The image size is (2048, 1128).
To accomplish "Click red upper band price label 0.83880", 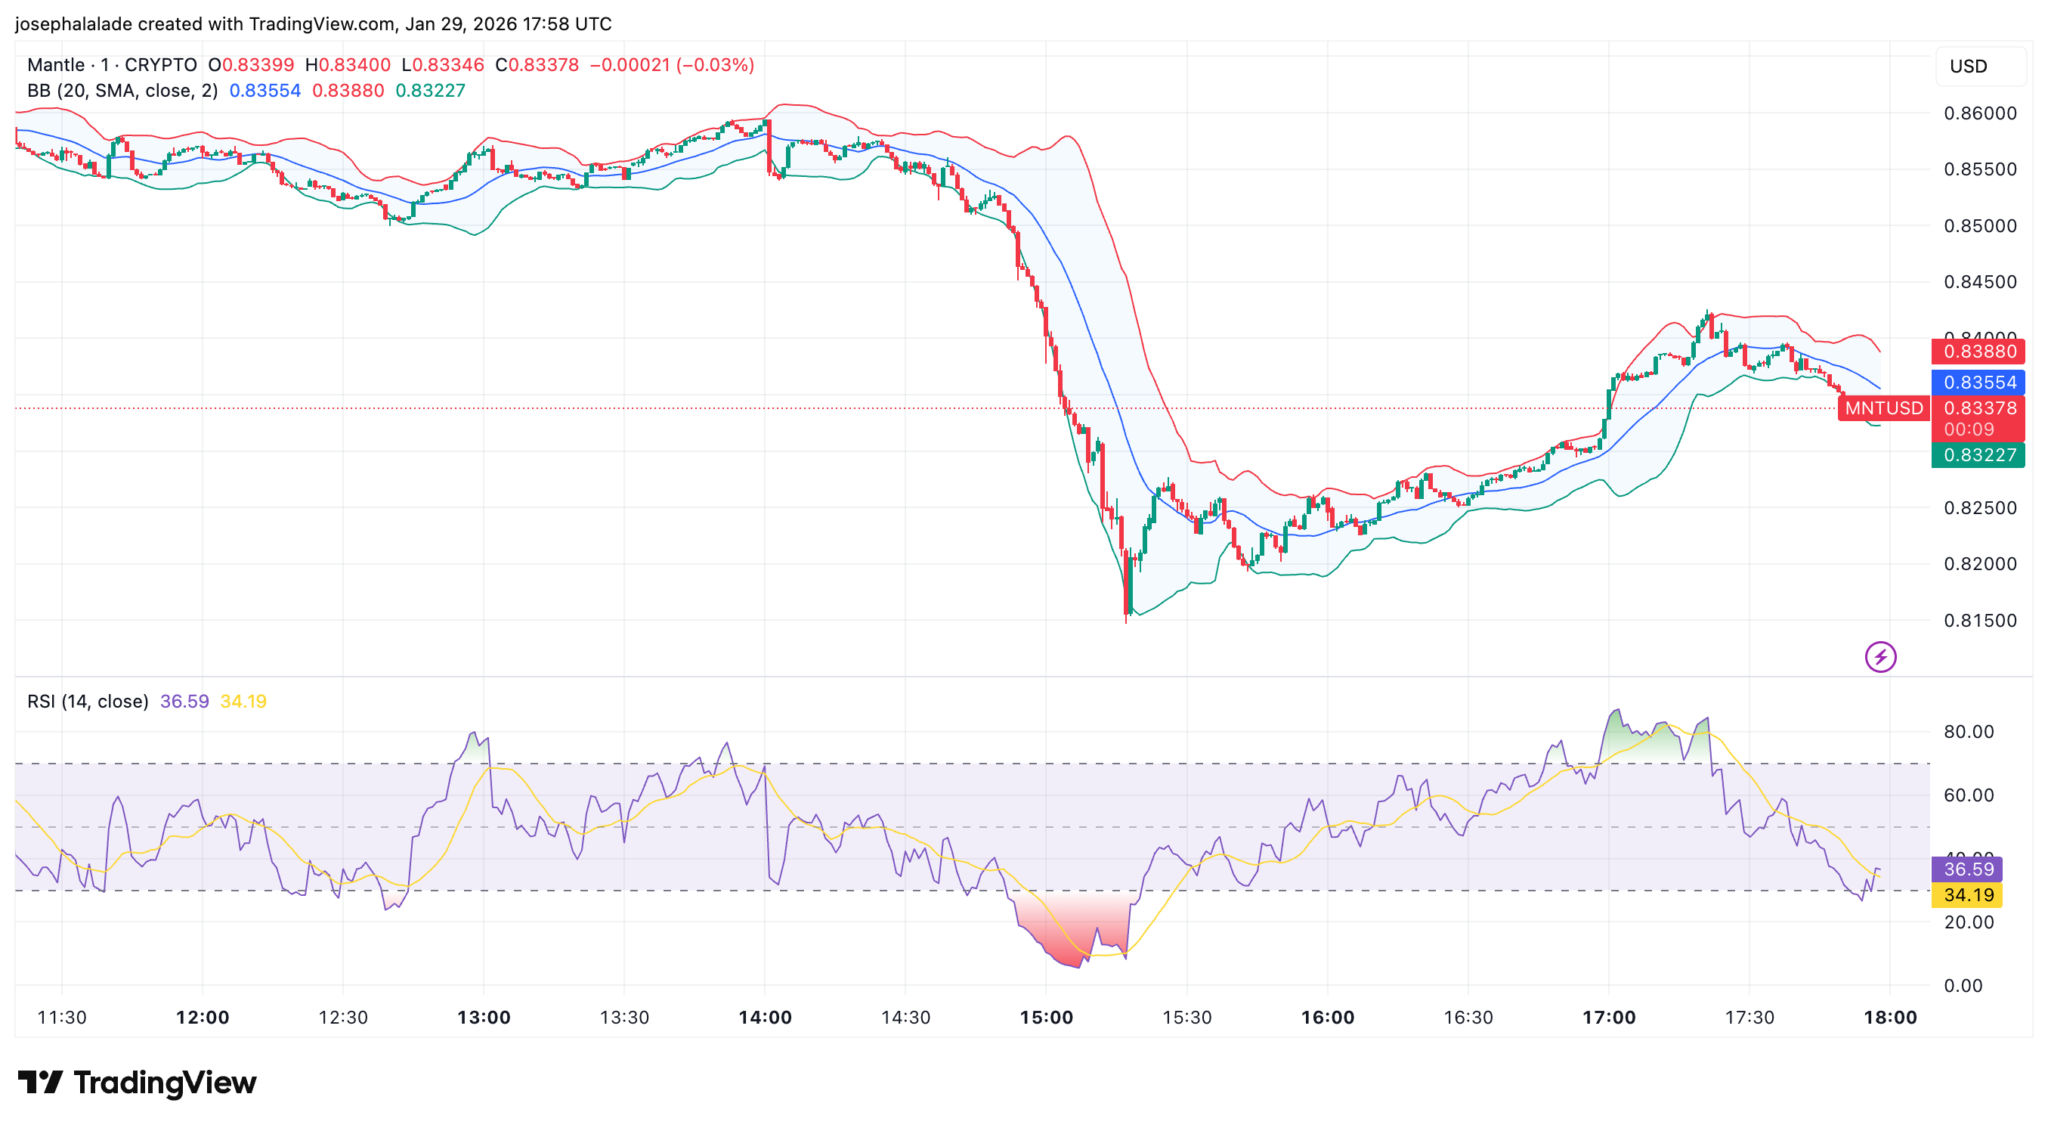I will click(1979, 352).
